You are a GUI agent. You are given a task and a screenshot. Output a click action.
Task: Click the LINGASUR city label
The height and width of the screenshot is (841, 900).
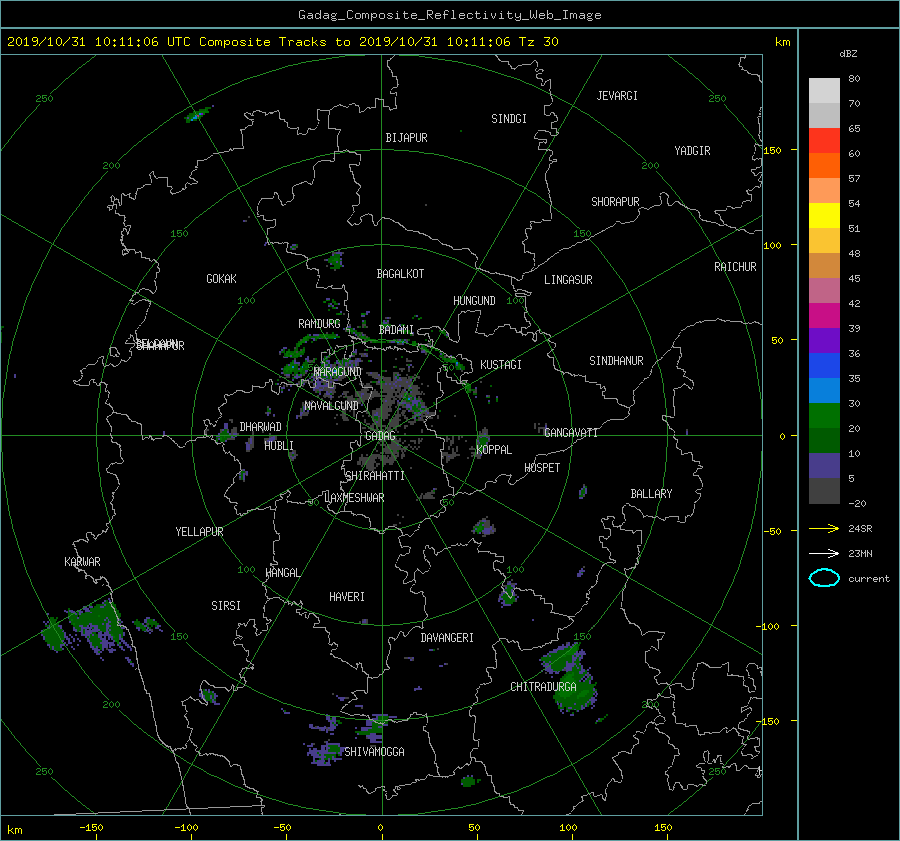(x=568, y=280)
